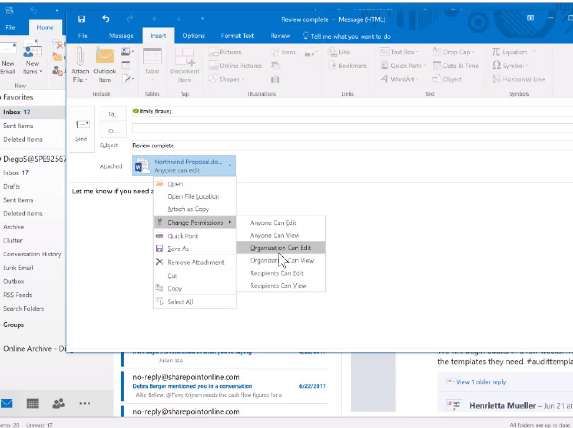This screenshot has width=573, height=428.
Task: Switch to Calendar view in navigation bar
Action: pos(33,404)
